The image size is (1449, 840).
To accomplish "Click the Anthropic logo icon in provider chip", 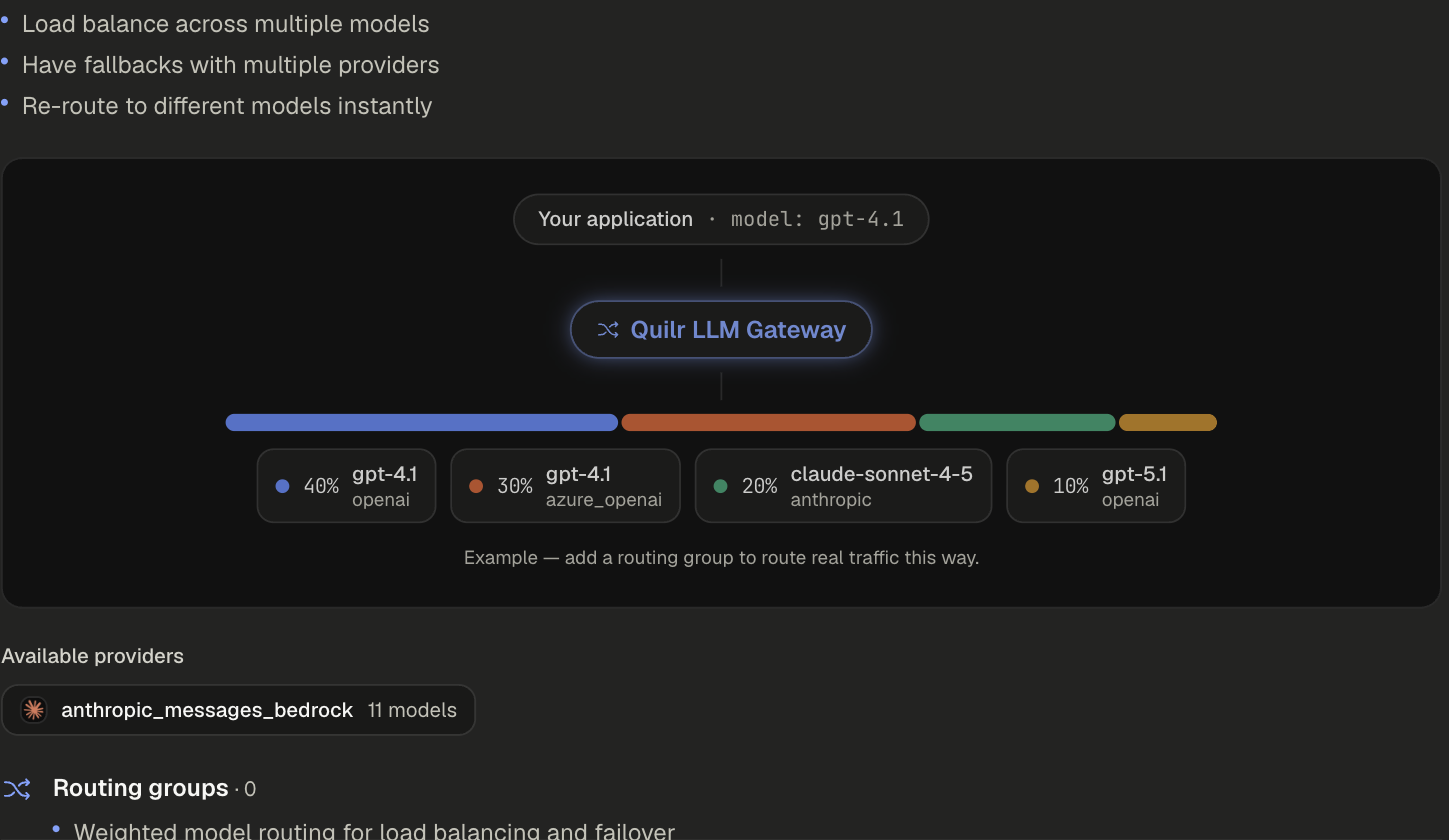I will tap(34, 710).
